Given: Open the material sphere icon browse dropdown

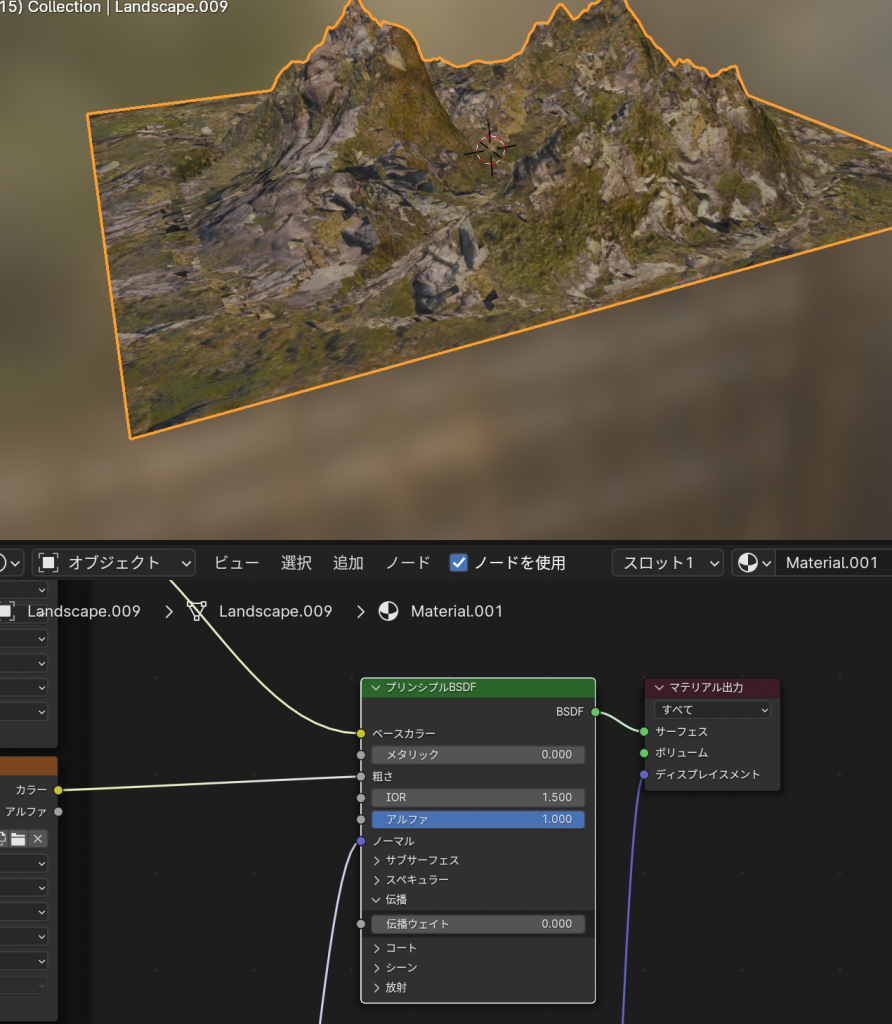Looking at the screenshot, I should [x=753, y=563].
